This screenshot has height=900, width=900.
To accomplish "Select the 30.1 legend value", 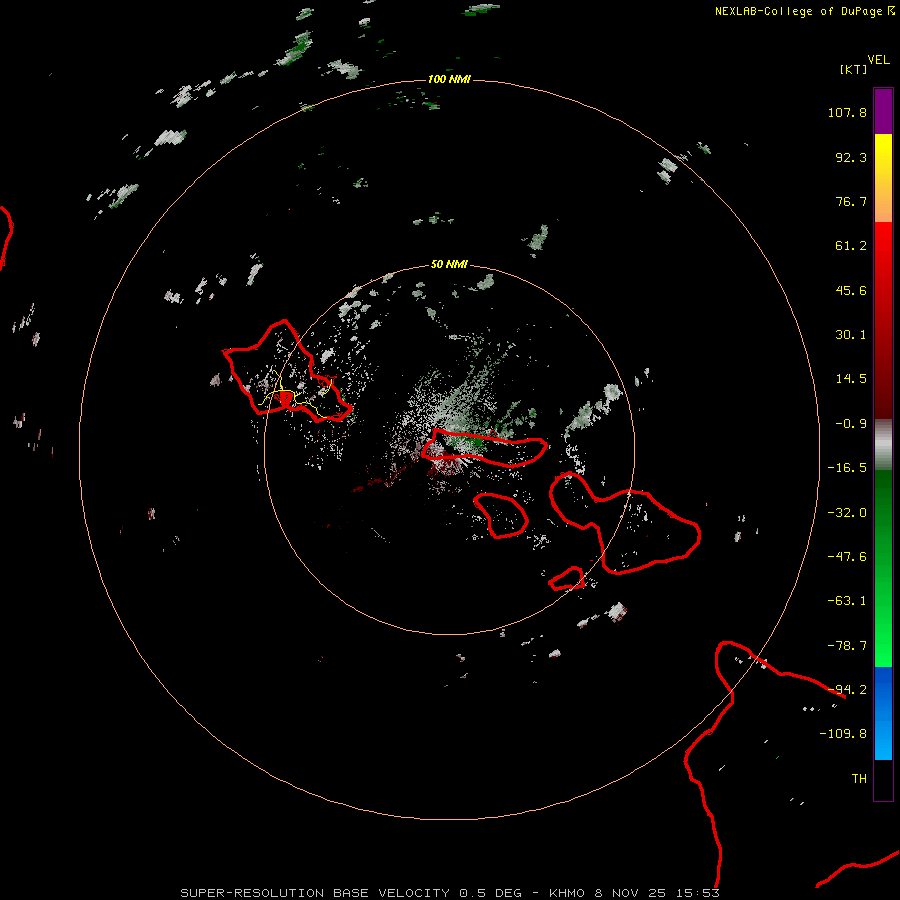I will pyautogui.click(x=851, y=335).
